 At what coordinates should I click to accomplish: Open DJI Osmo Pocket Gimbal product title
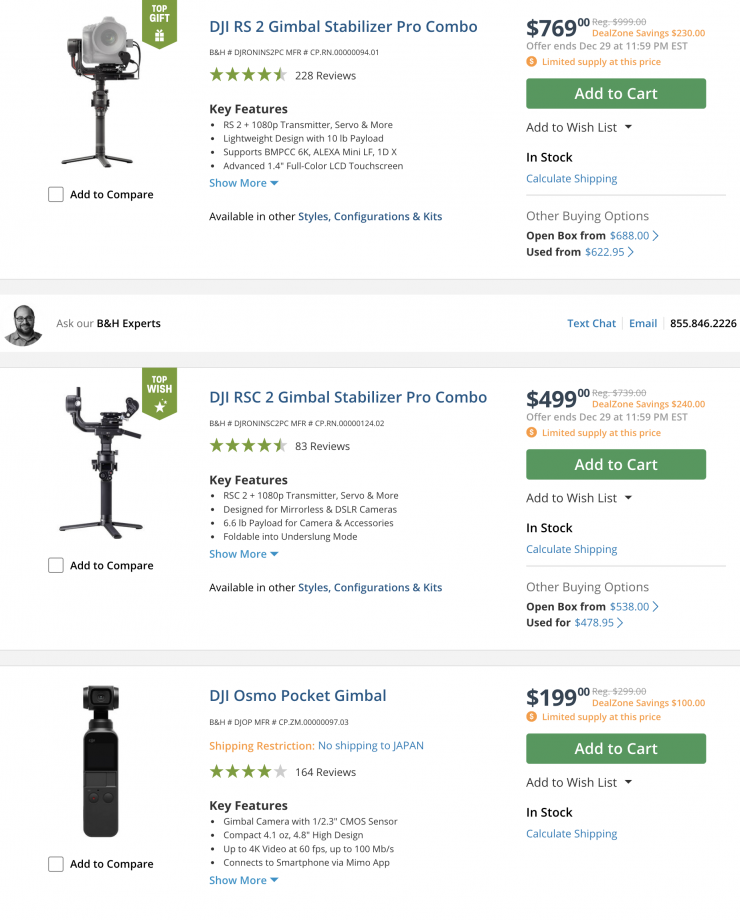[297, 696]
